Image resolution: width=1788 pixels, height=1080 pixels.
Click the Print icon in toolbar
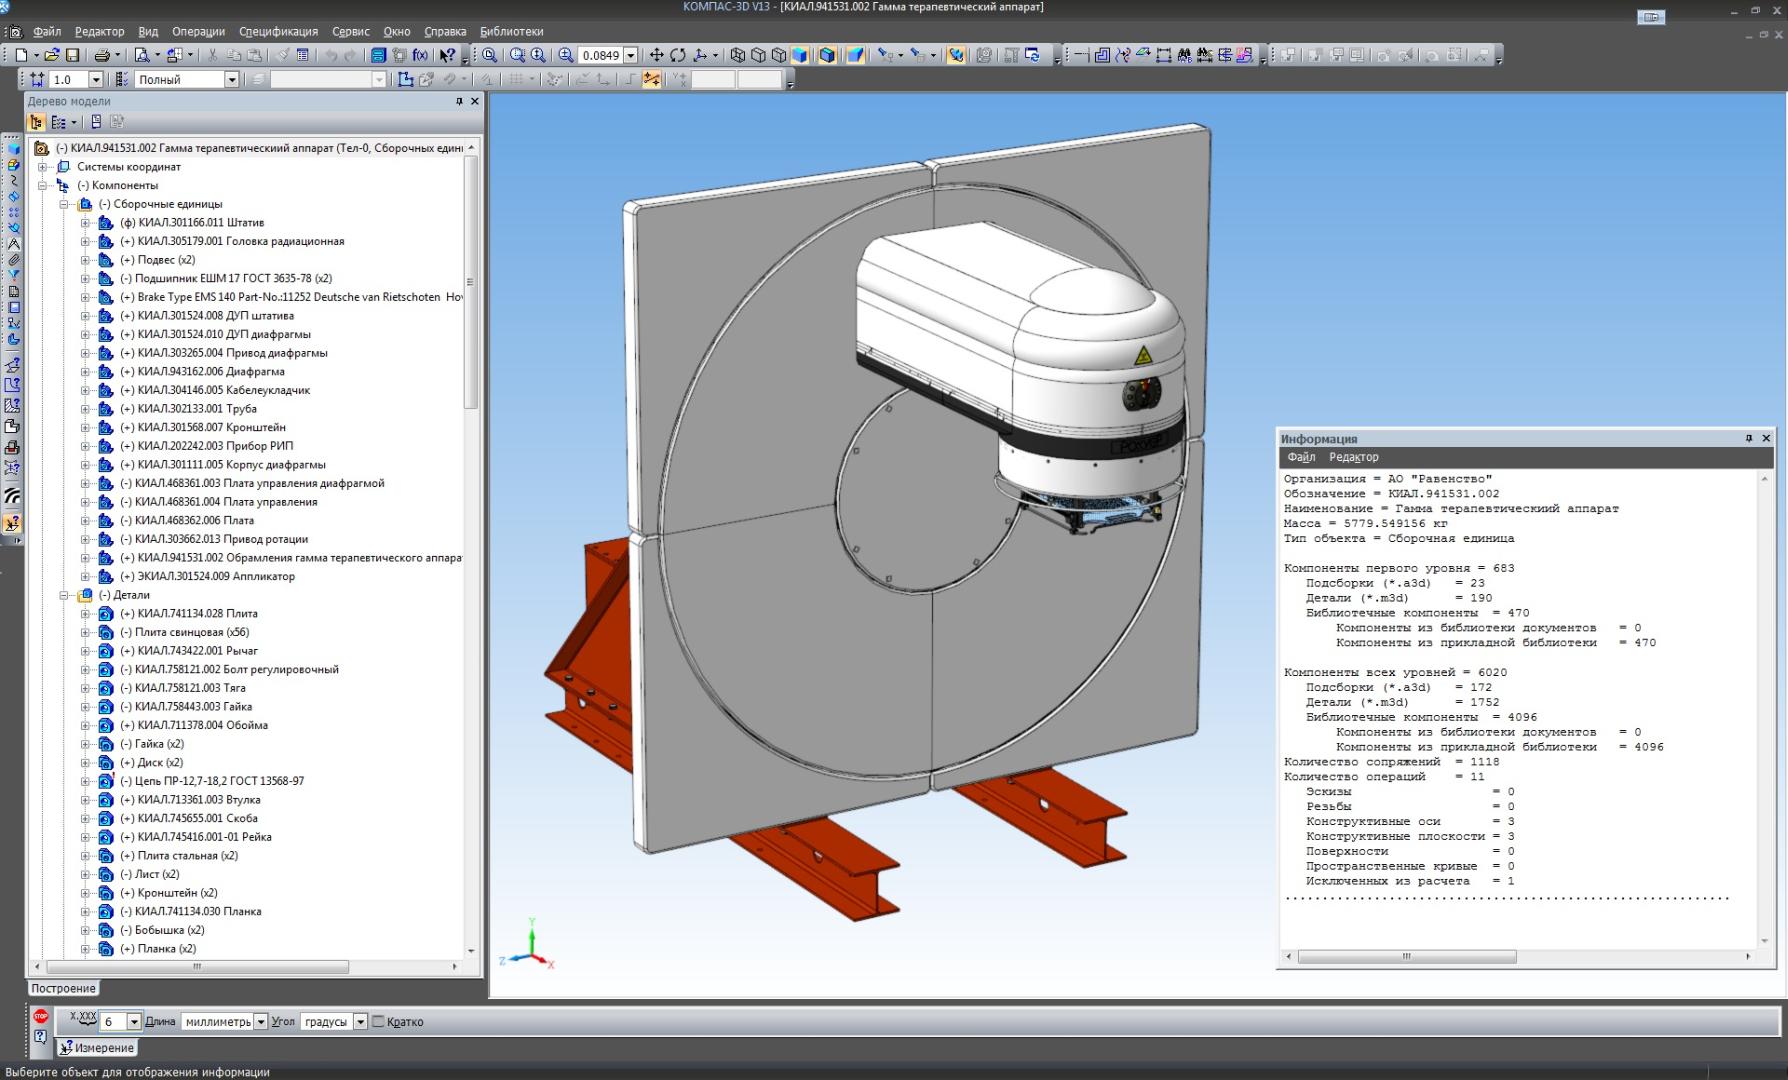coord(101,55)
